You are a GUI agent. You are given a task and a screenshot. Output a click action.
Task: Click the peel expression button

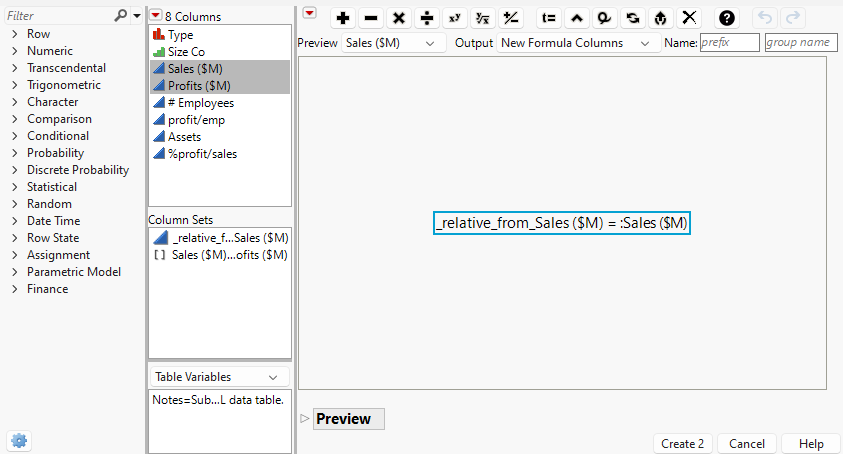[x=661, y=18]
